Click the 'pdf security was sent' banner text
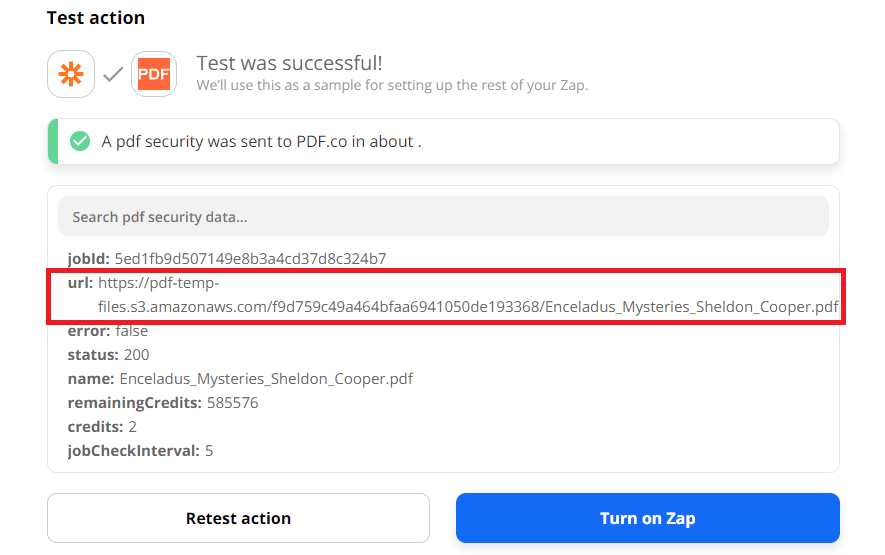The width and height of the screenshot is (885, 555). click(x=261, y=142)
